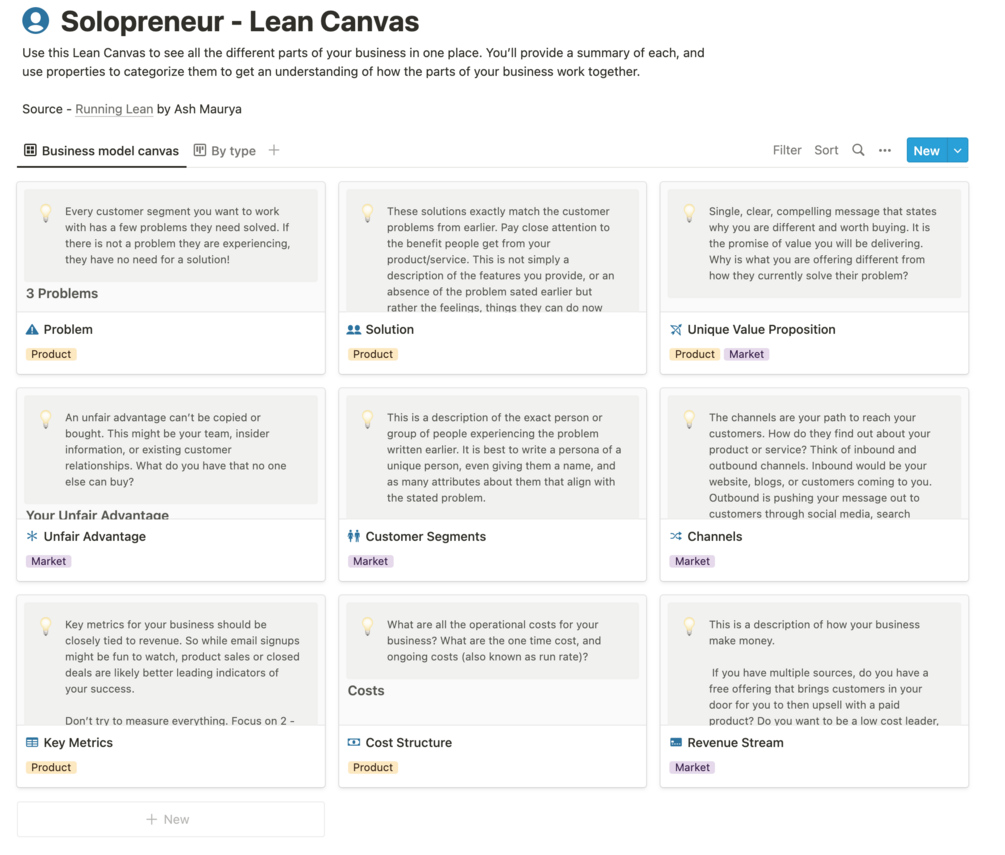The height and width of the screenshot is (855, 1005).
Task: Click the Channels shuffle icon
Action: point(677,536)
